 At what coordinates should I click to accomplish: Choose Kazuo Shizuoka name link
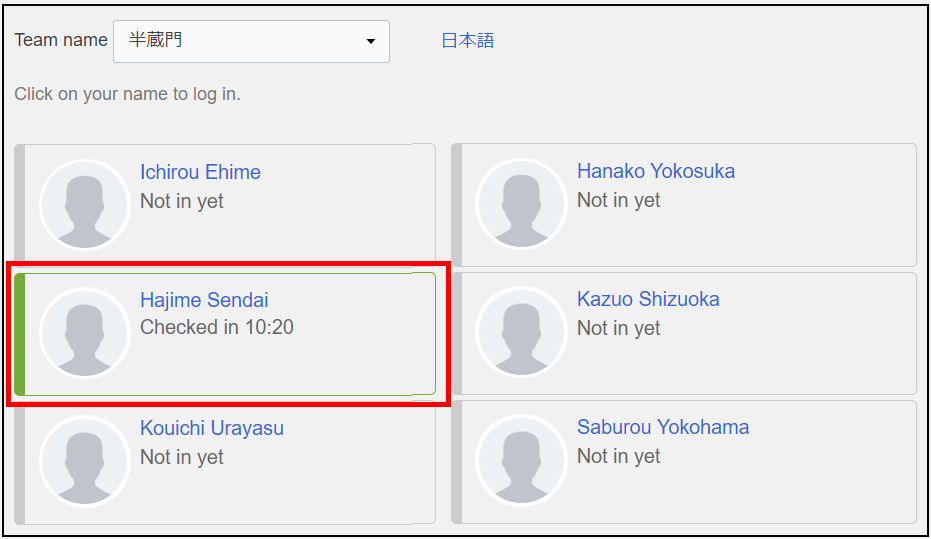648,299
